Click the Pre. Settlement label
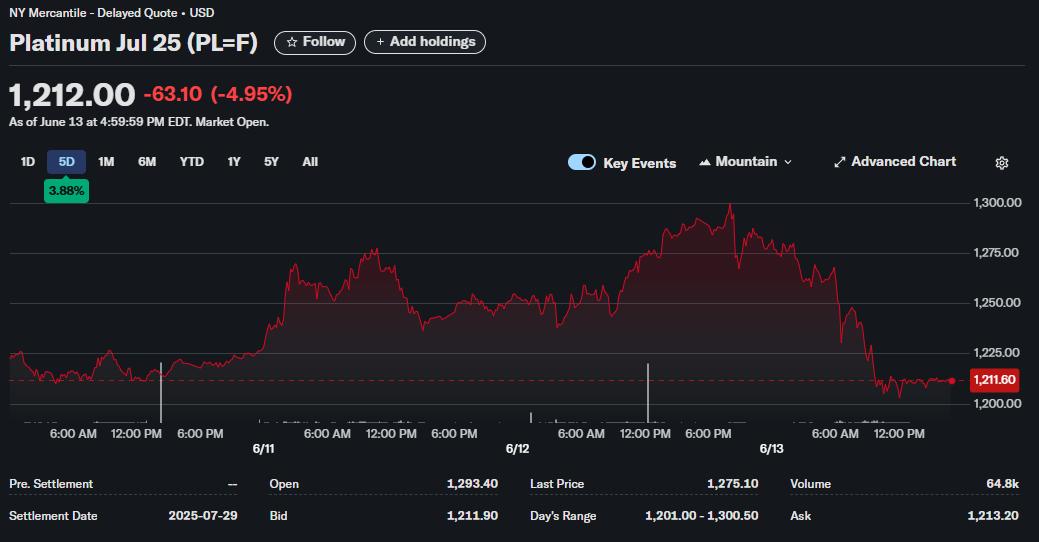 pyautogui.click(x=51, y=484)
